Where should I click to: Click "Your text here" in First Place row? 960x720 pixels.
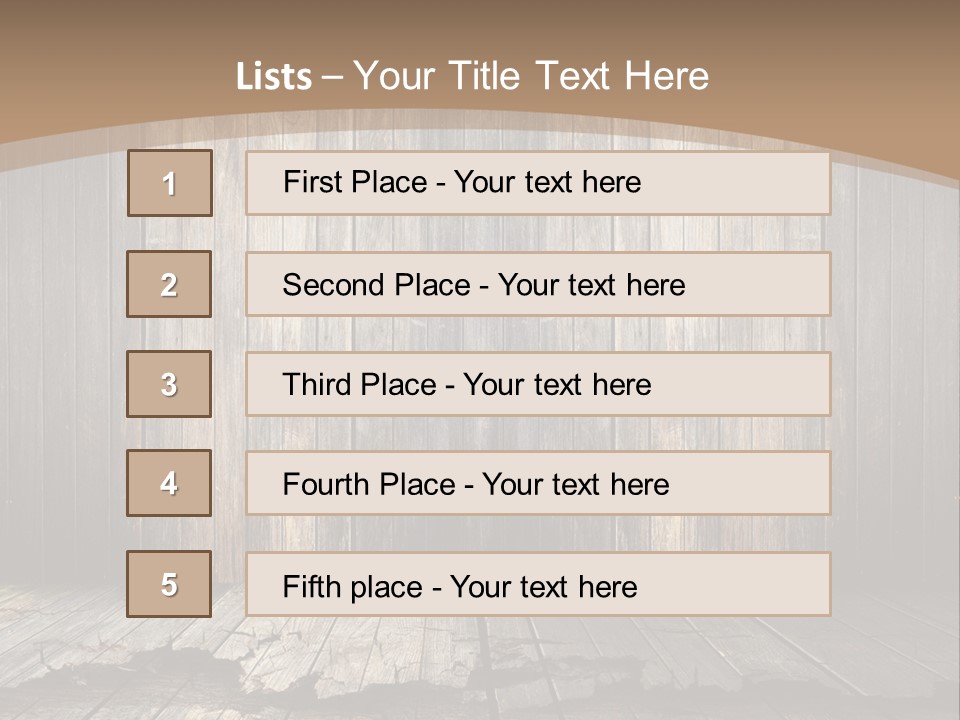tap(547, 182)
